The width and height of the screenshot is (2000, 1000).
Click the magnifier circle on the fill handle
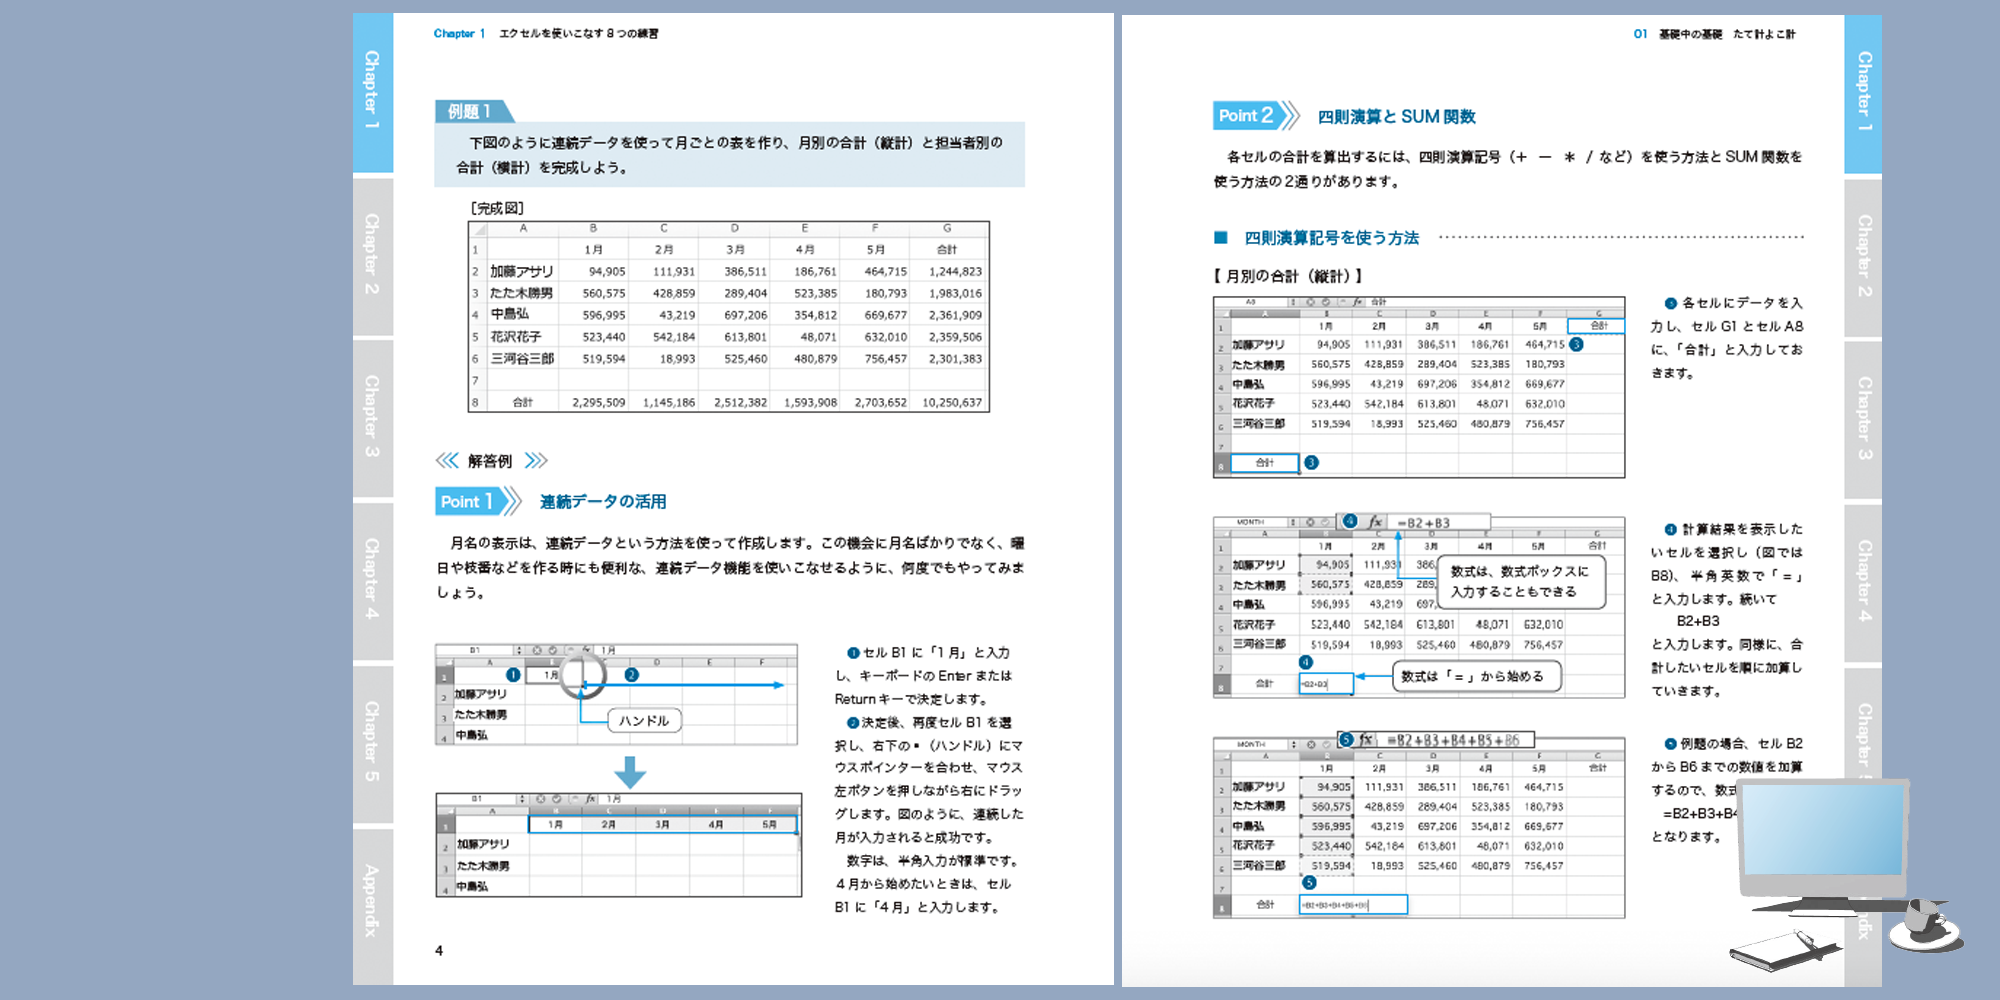point(582,675)
